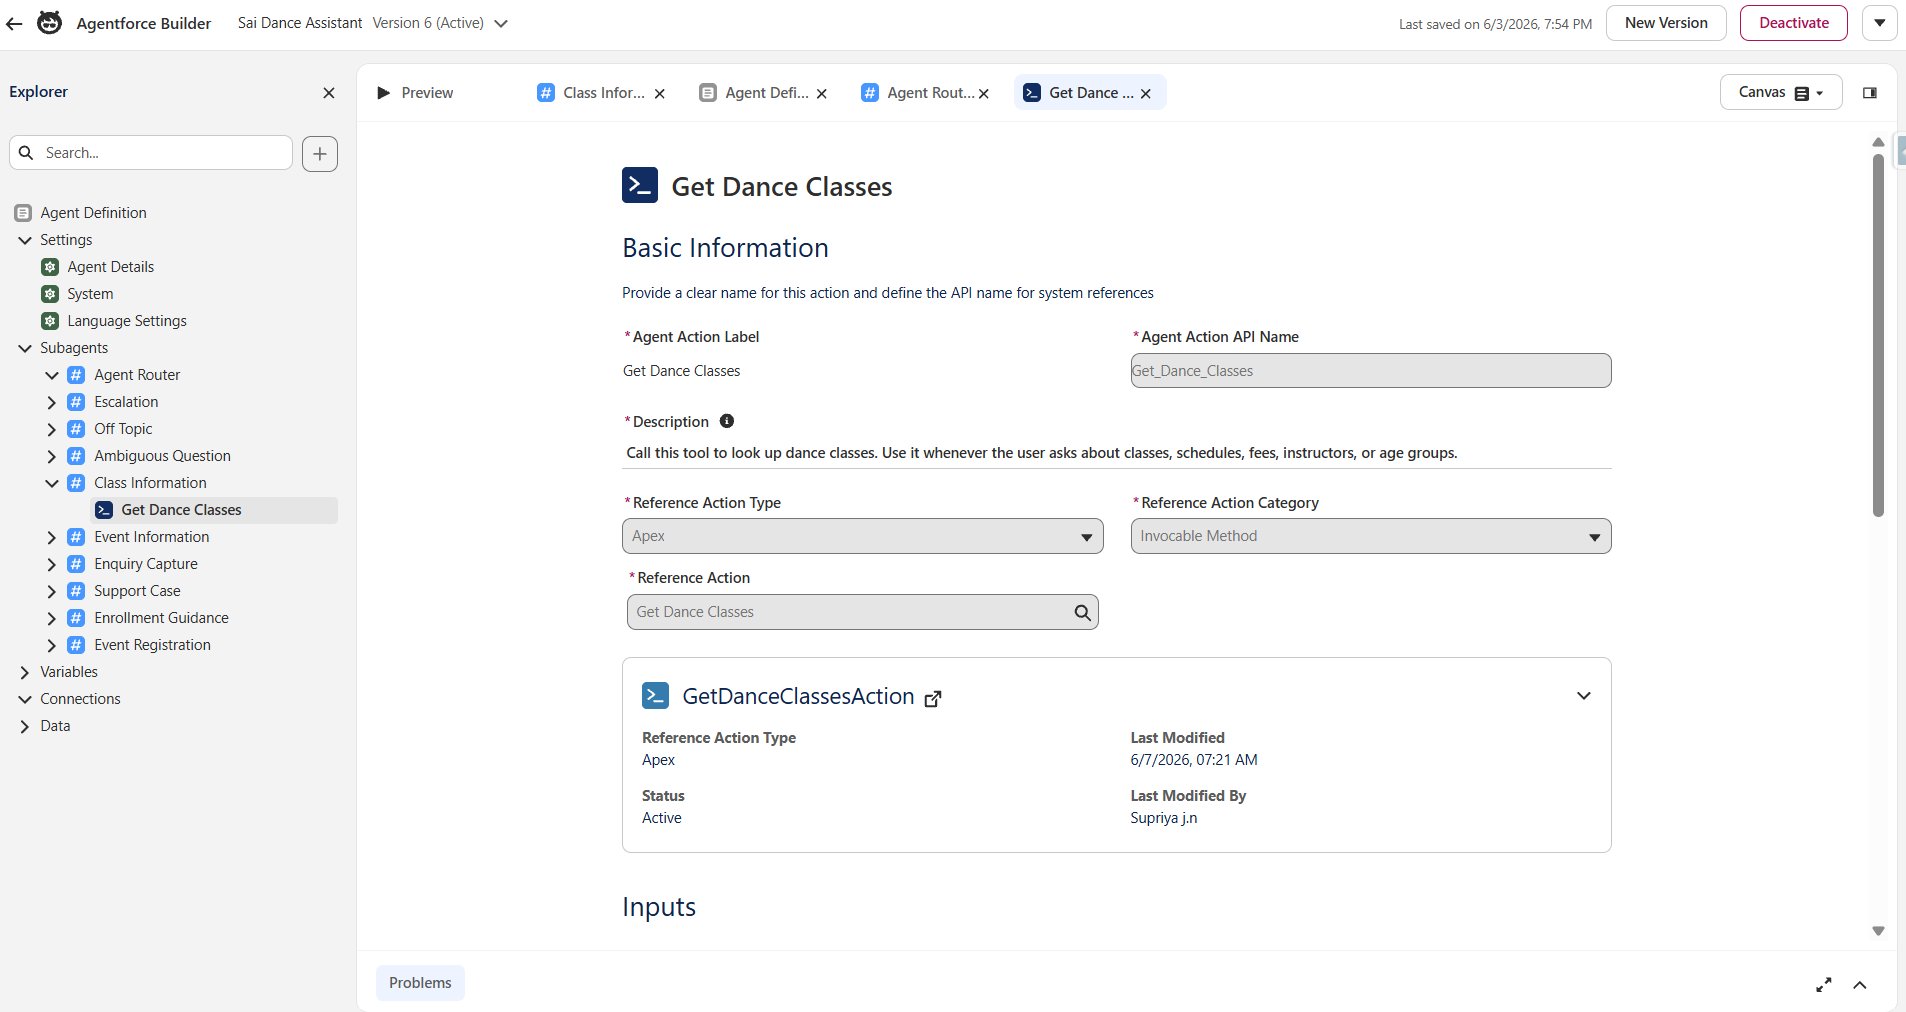Open Event Registration subagent

tap(152, 645)
